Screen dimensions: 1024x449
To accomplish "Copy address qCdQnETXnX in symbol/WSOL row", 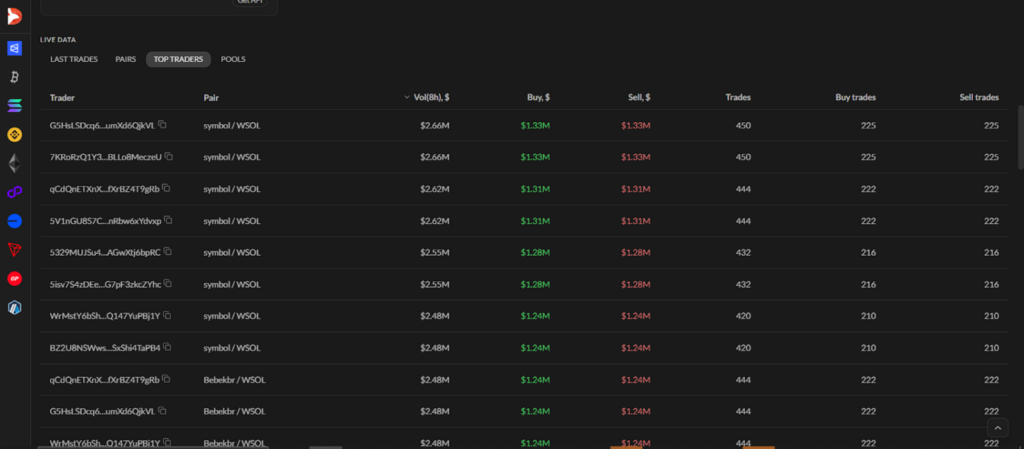I will click(166, 188).
